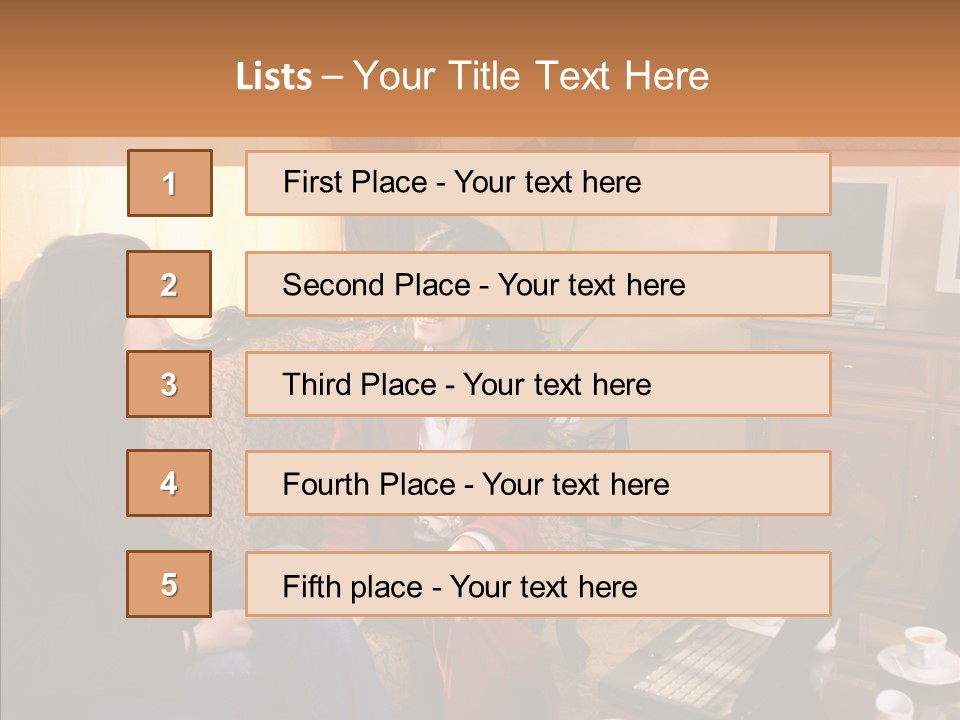960x720 pixels.
Task: Select the number 2 box
Action: pyautogui.click(x=169, y=284)
